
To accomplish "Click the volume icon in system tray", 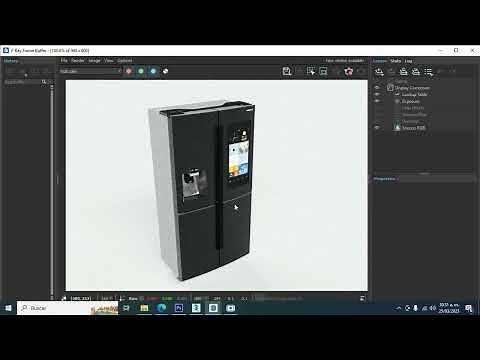I will pos(433,308).
